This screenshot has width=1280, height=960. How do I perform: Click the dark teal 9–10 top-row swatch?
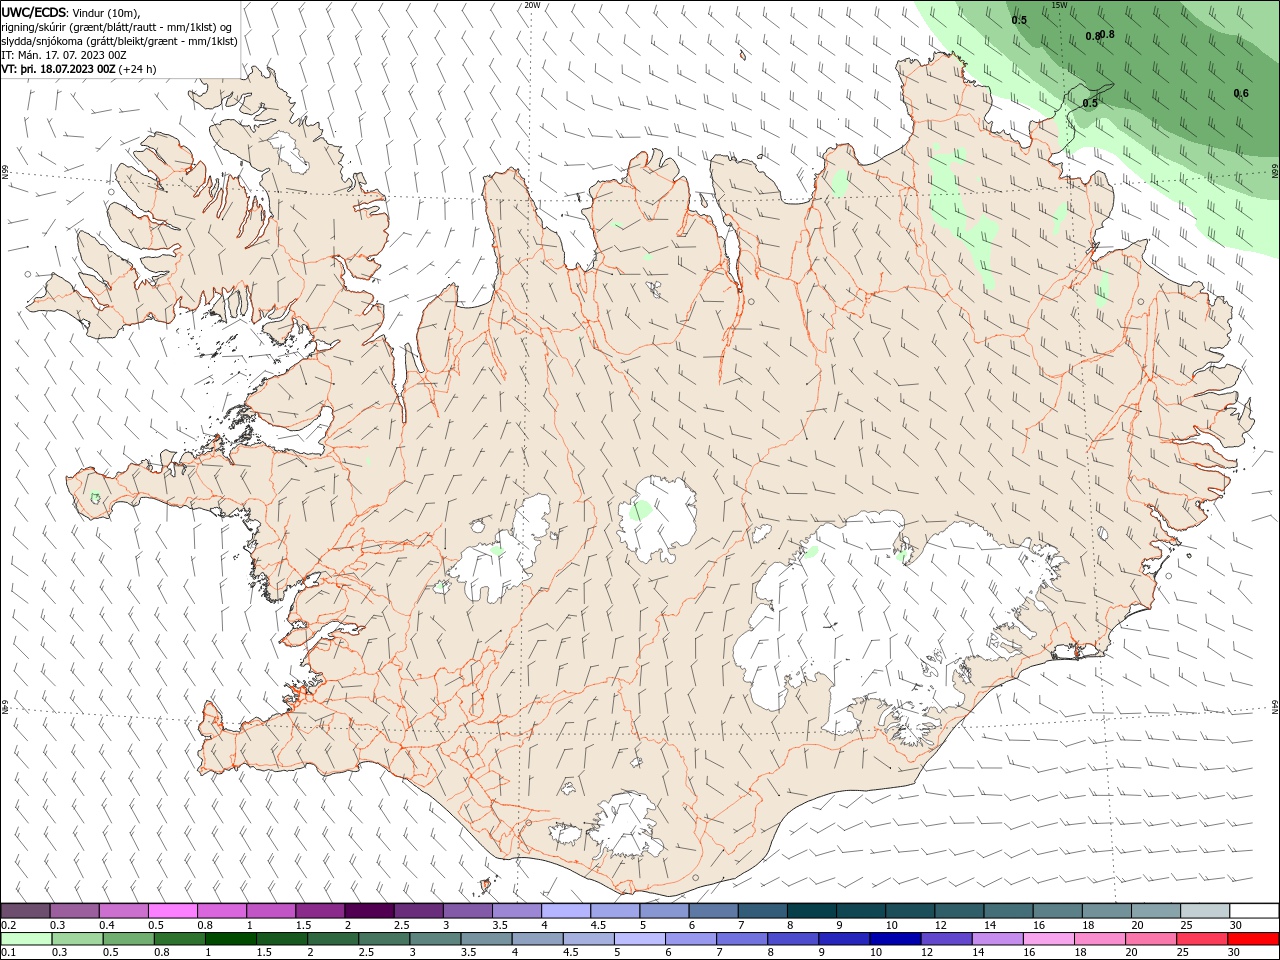point(860,911)
